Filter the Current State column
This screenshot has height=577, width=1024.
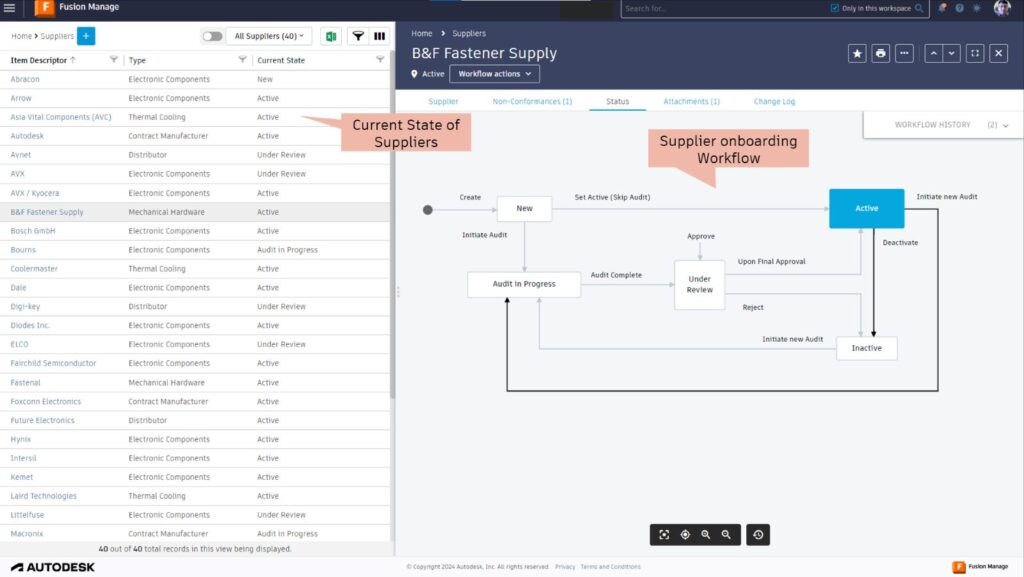point(380,59)
